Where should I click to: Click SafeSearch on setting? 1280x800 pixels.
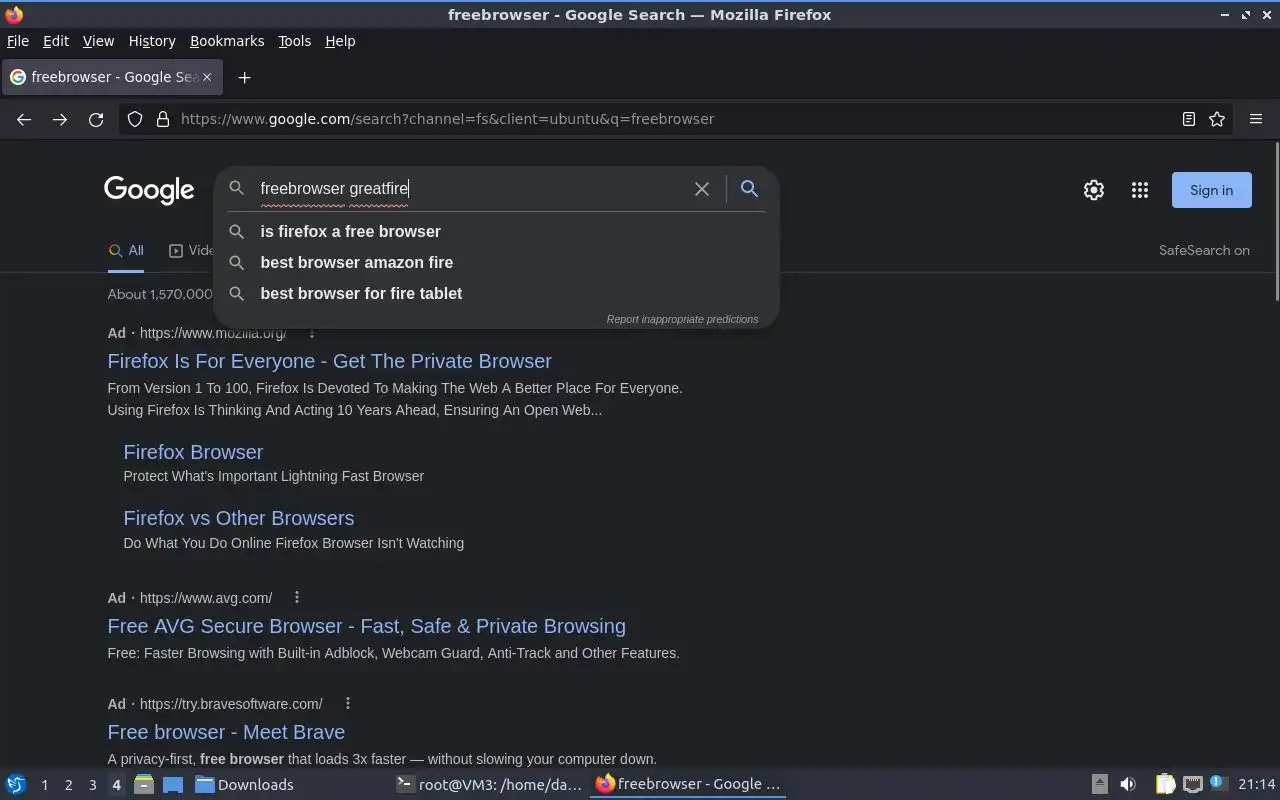(x=1204, y=251)
